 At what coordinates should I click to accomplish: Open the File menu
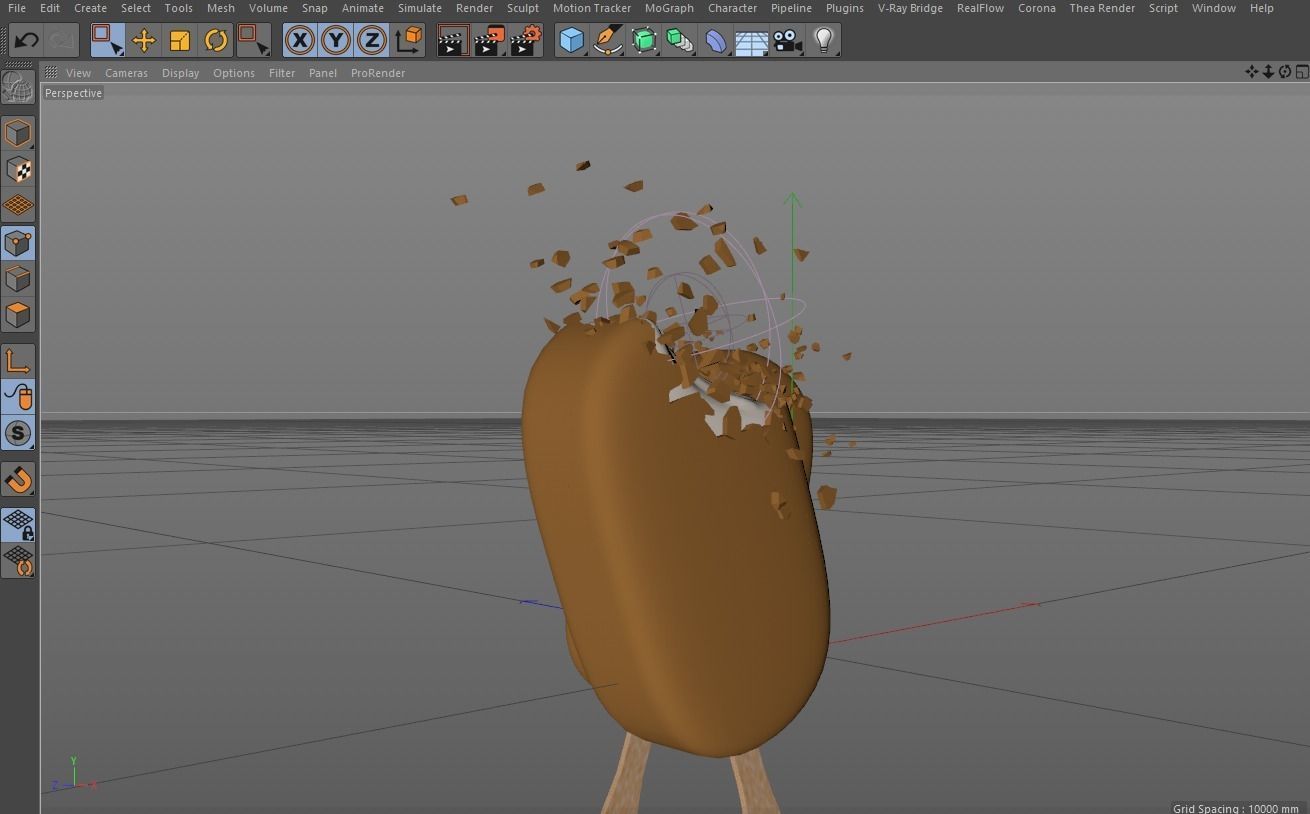click(x=17, y=8)
